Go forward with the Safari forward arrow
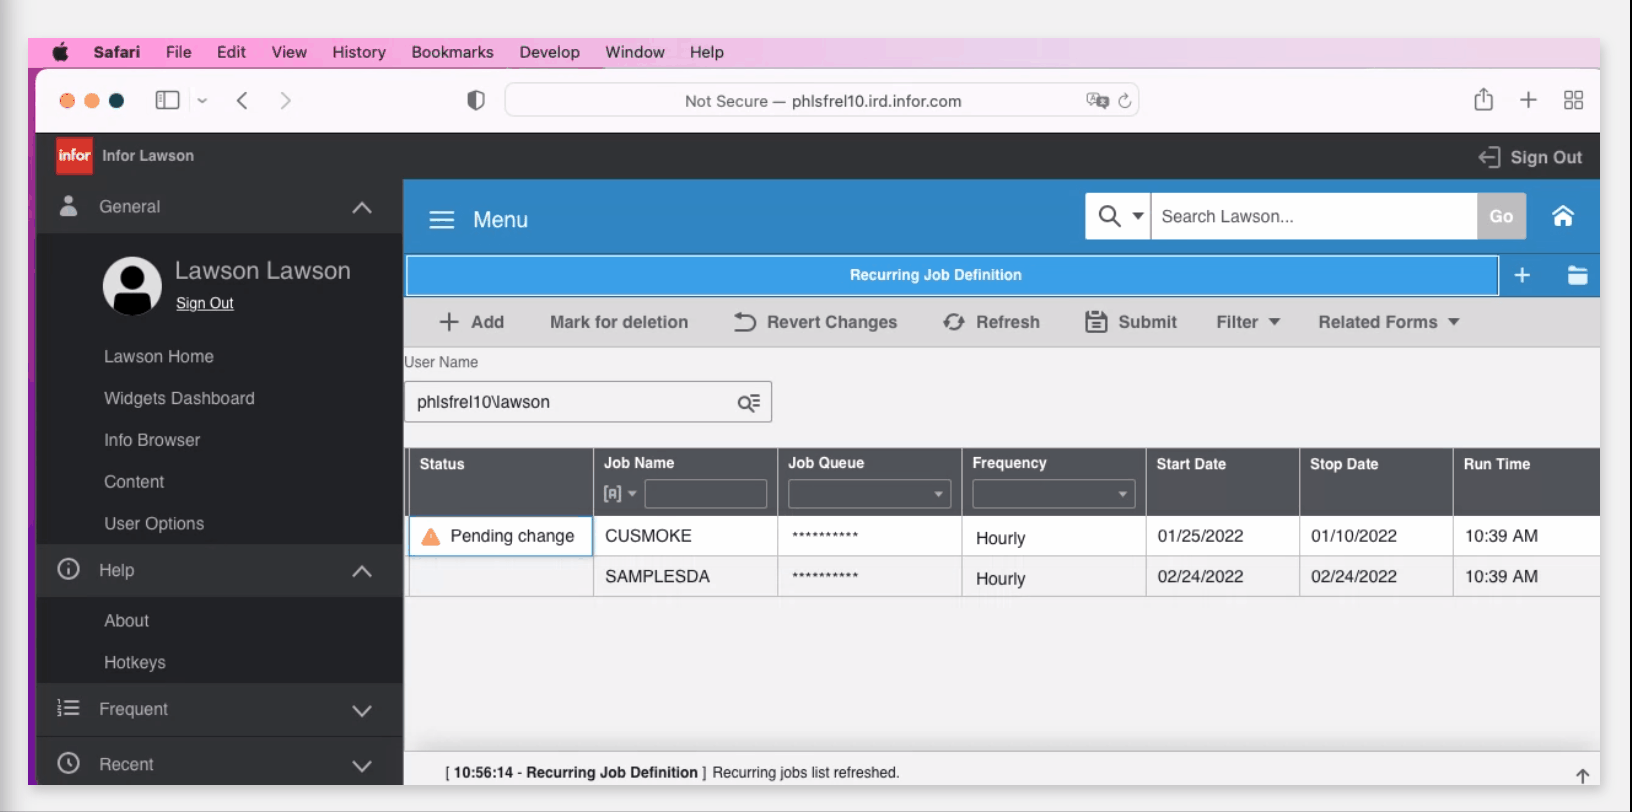The width and height of the screenshot is (1632, 812). pyautogui.click(x=286, y=100)
